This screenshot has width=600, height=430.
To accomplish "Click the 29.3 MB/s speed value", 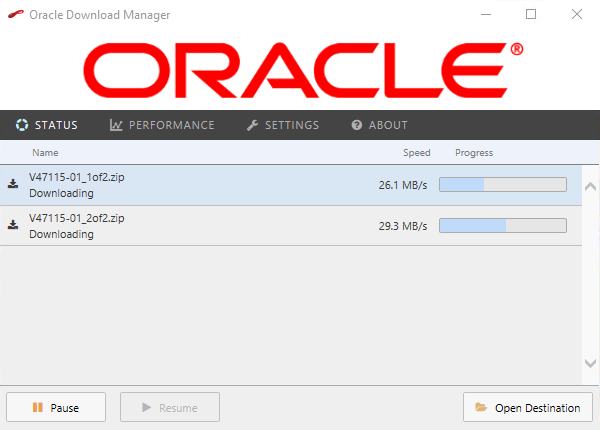I will (403, 226).
